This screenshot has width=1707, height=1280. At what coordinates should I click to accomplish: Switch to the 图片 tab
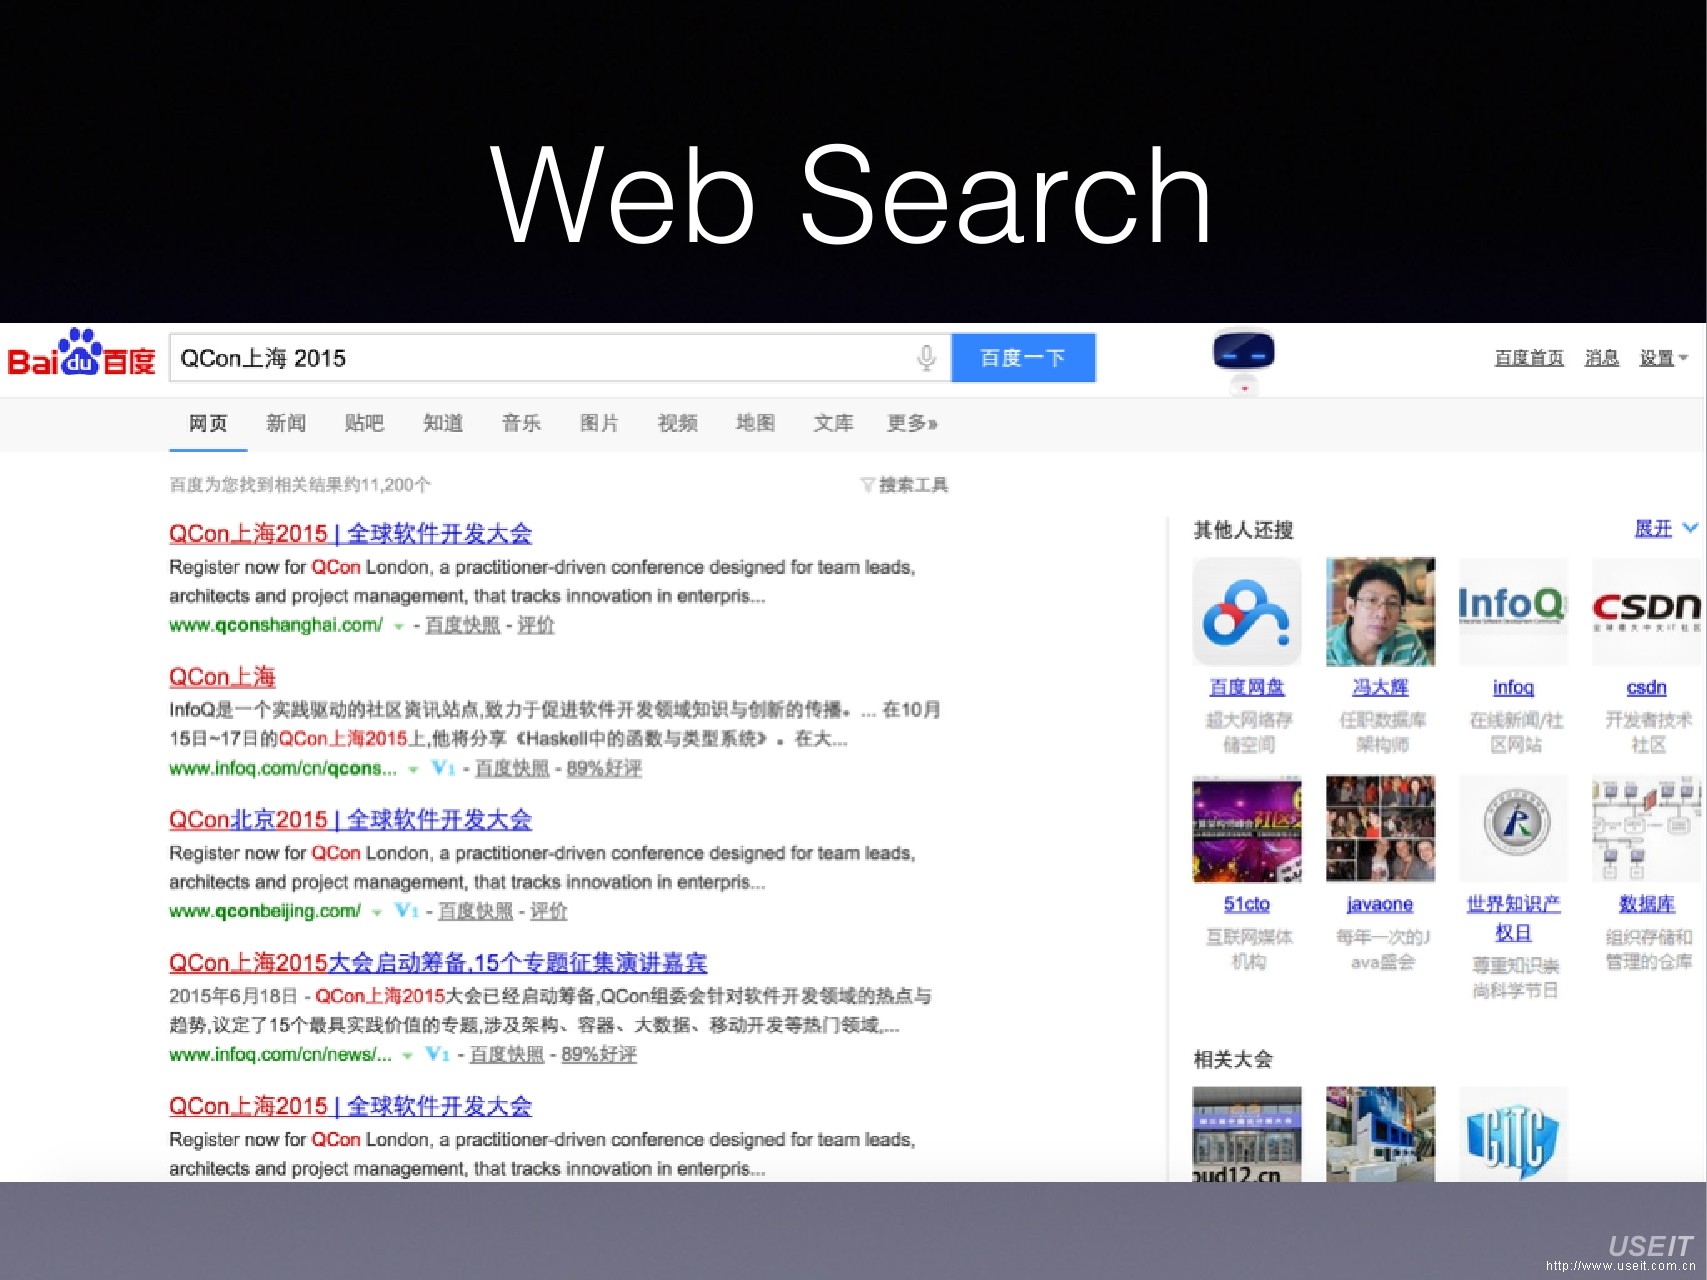pyautogui.click(x=599, y=423)
